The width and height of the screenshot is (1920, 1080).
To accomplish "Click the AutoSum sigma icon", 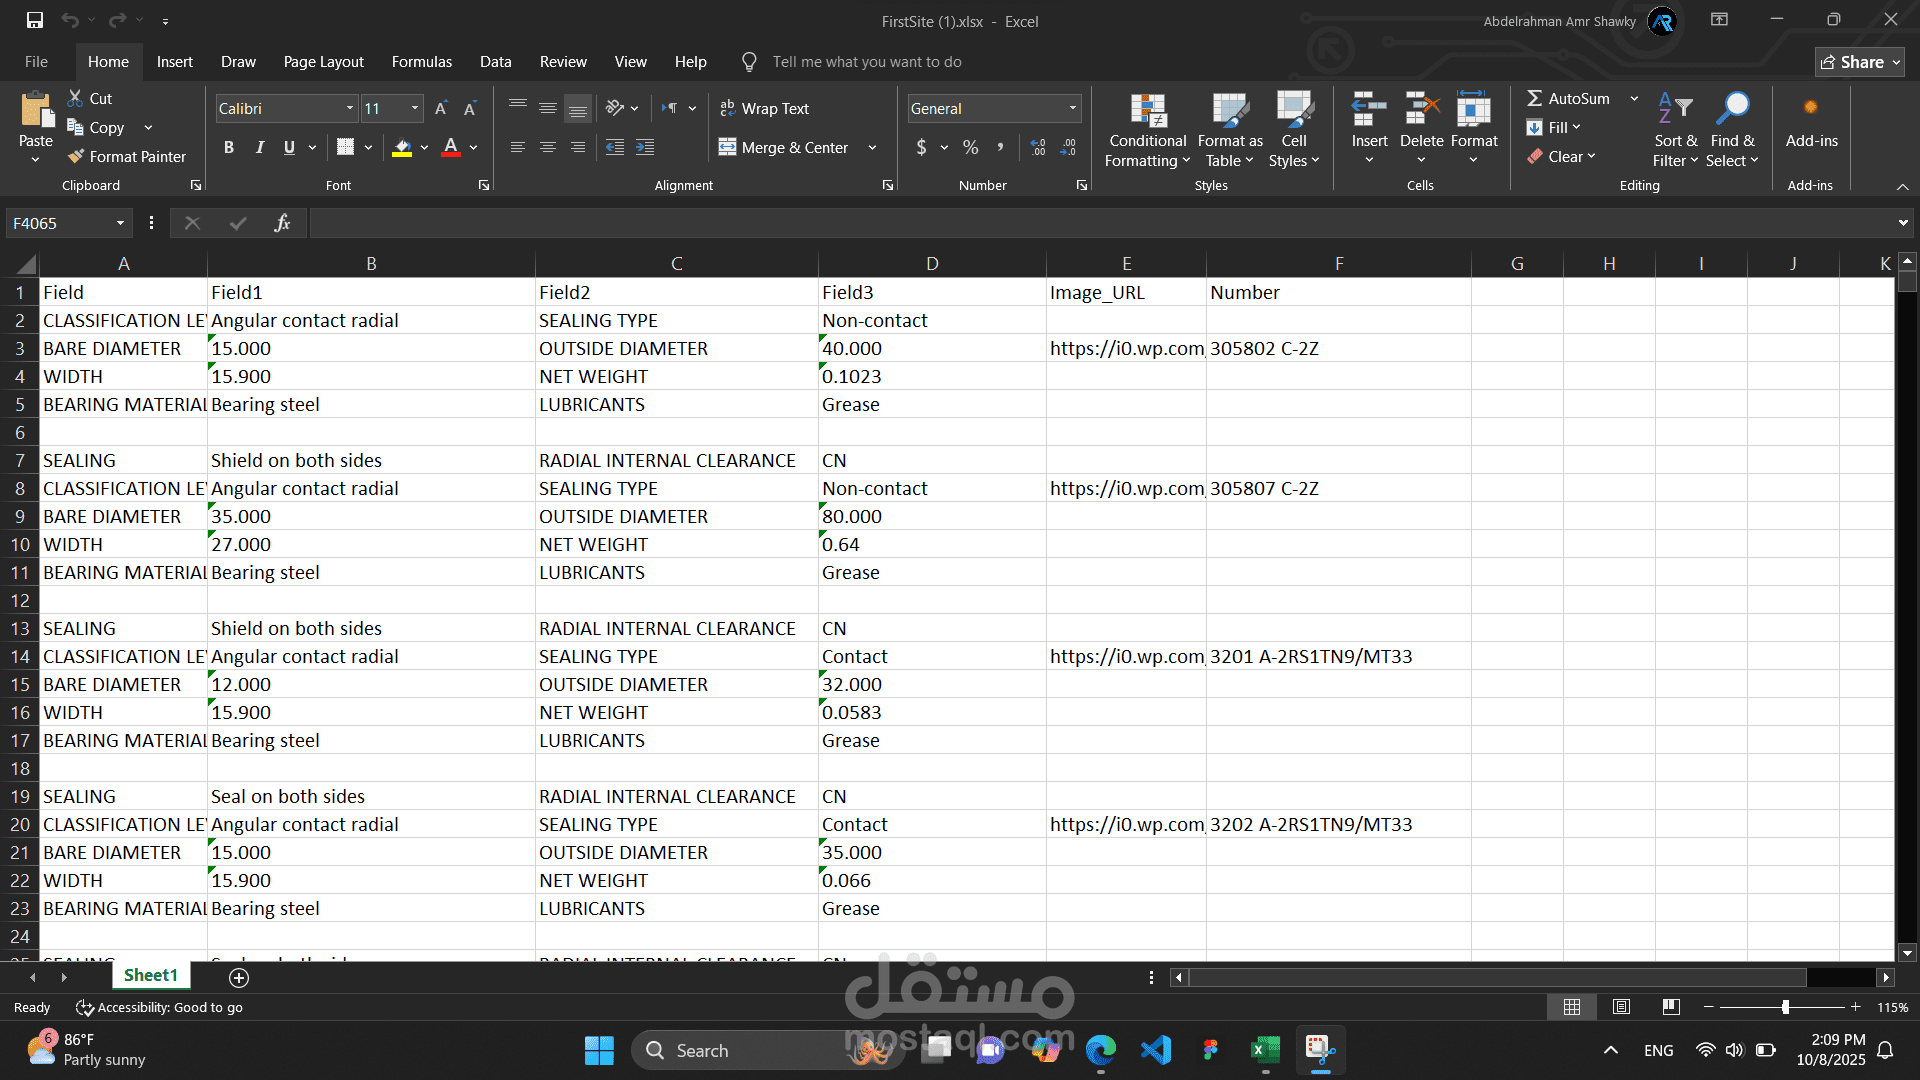I will [1534, 98].
